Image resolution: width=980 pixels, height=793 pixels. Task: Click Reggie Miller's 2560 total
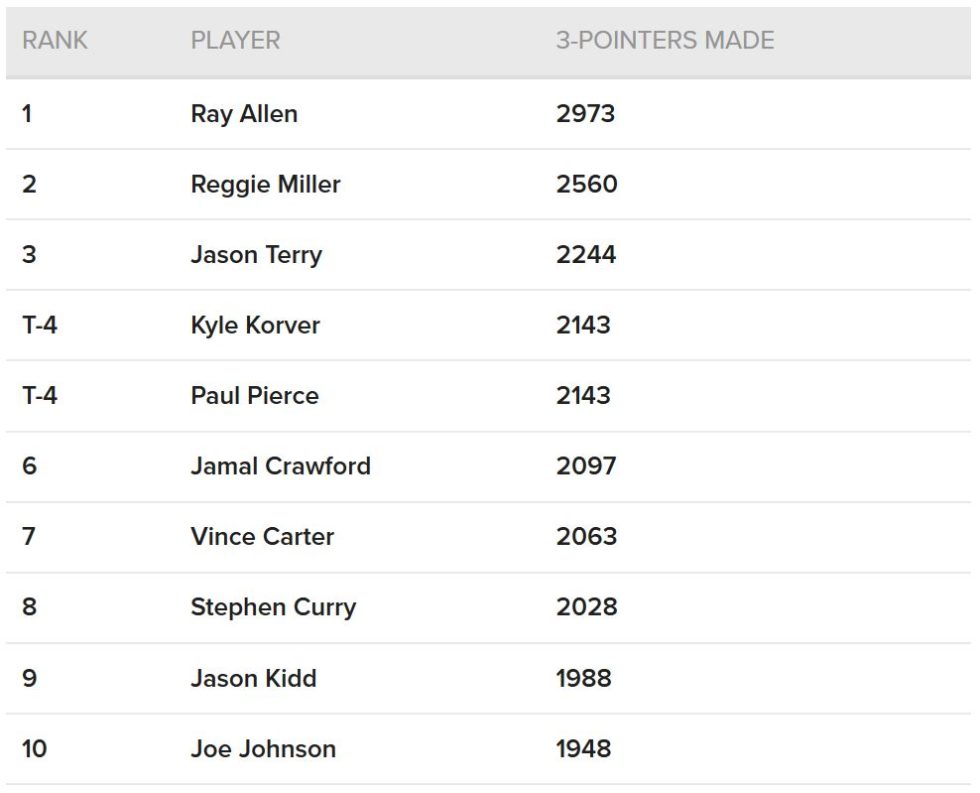coord(586,184)
